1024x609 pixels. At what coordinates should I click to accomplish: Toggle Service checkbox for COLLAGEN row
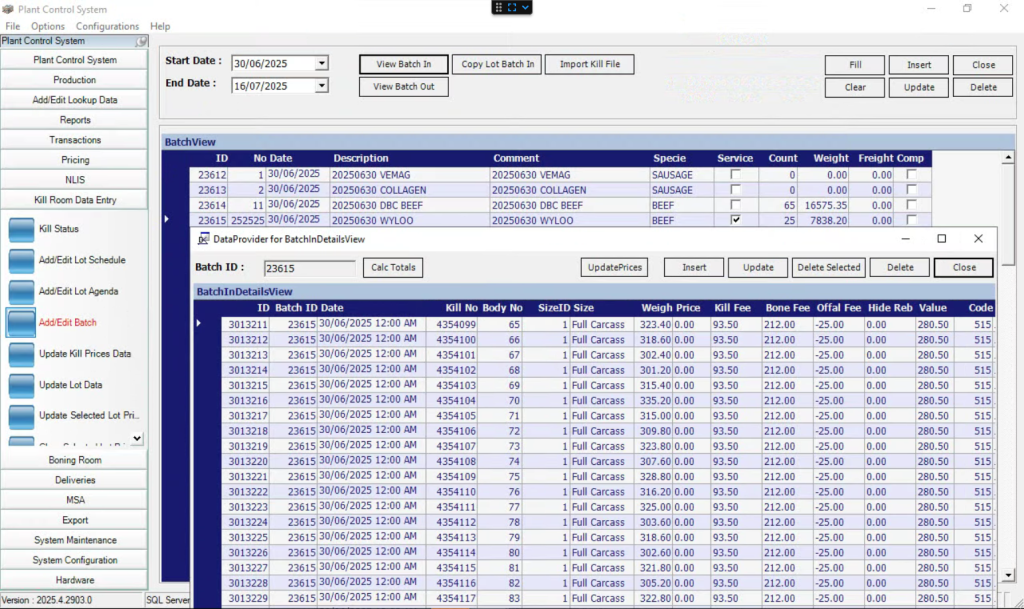[x=735, y=189]
